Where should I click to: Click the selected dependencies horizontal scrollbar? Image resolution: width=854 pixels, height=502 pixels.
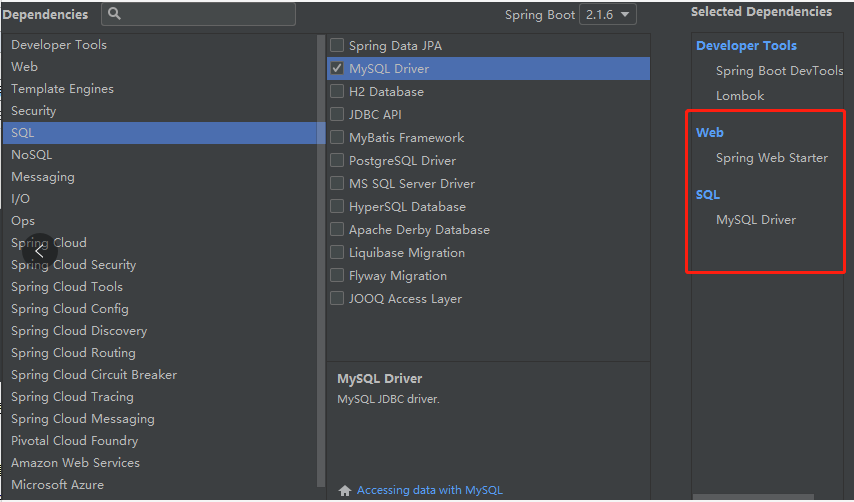[x=753, y=497]
